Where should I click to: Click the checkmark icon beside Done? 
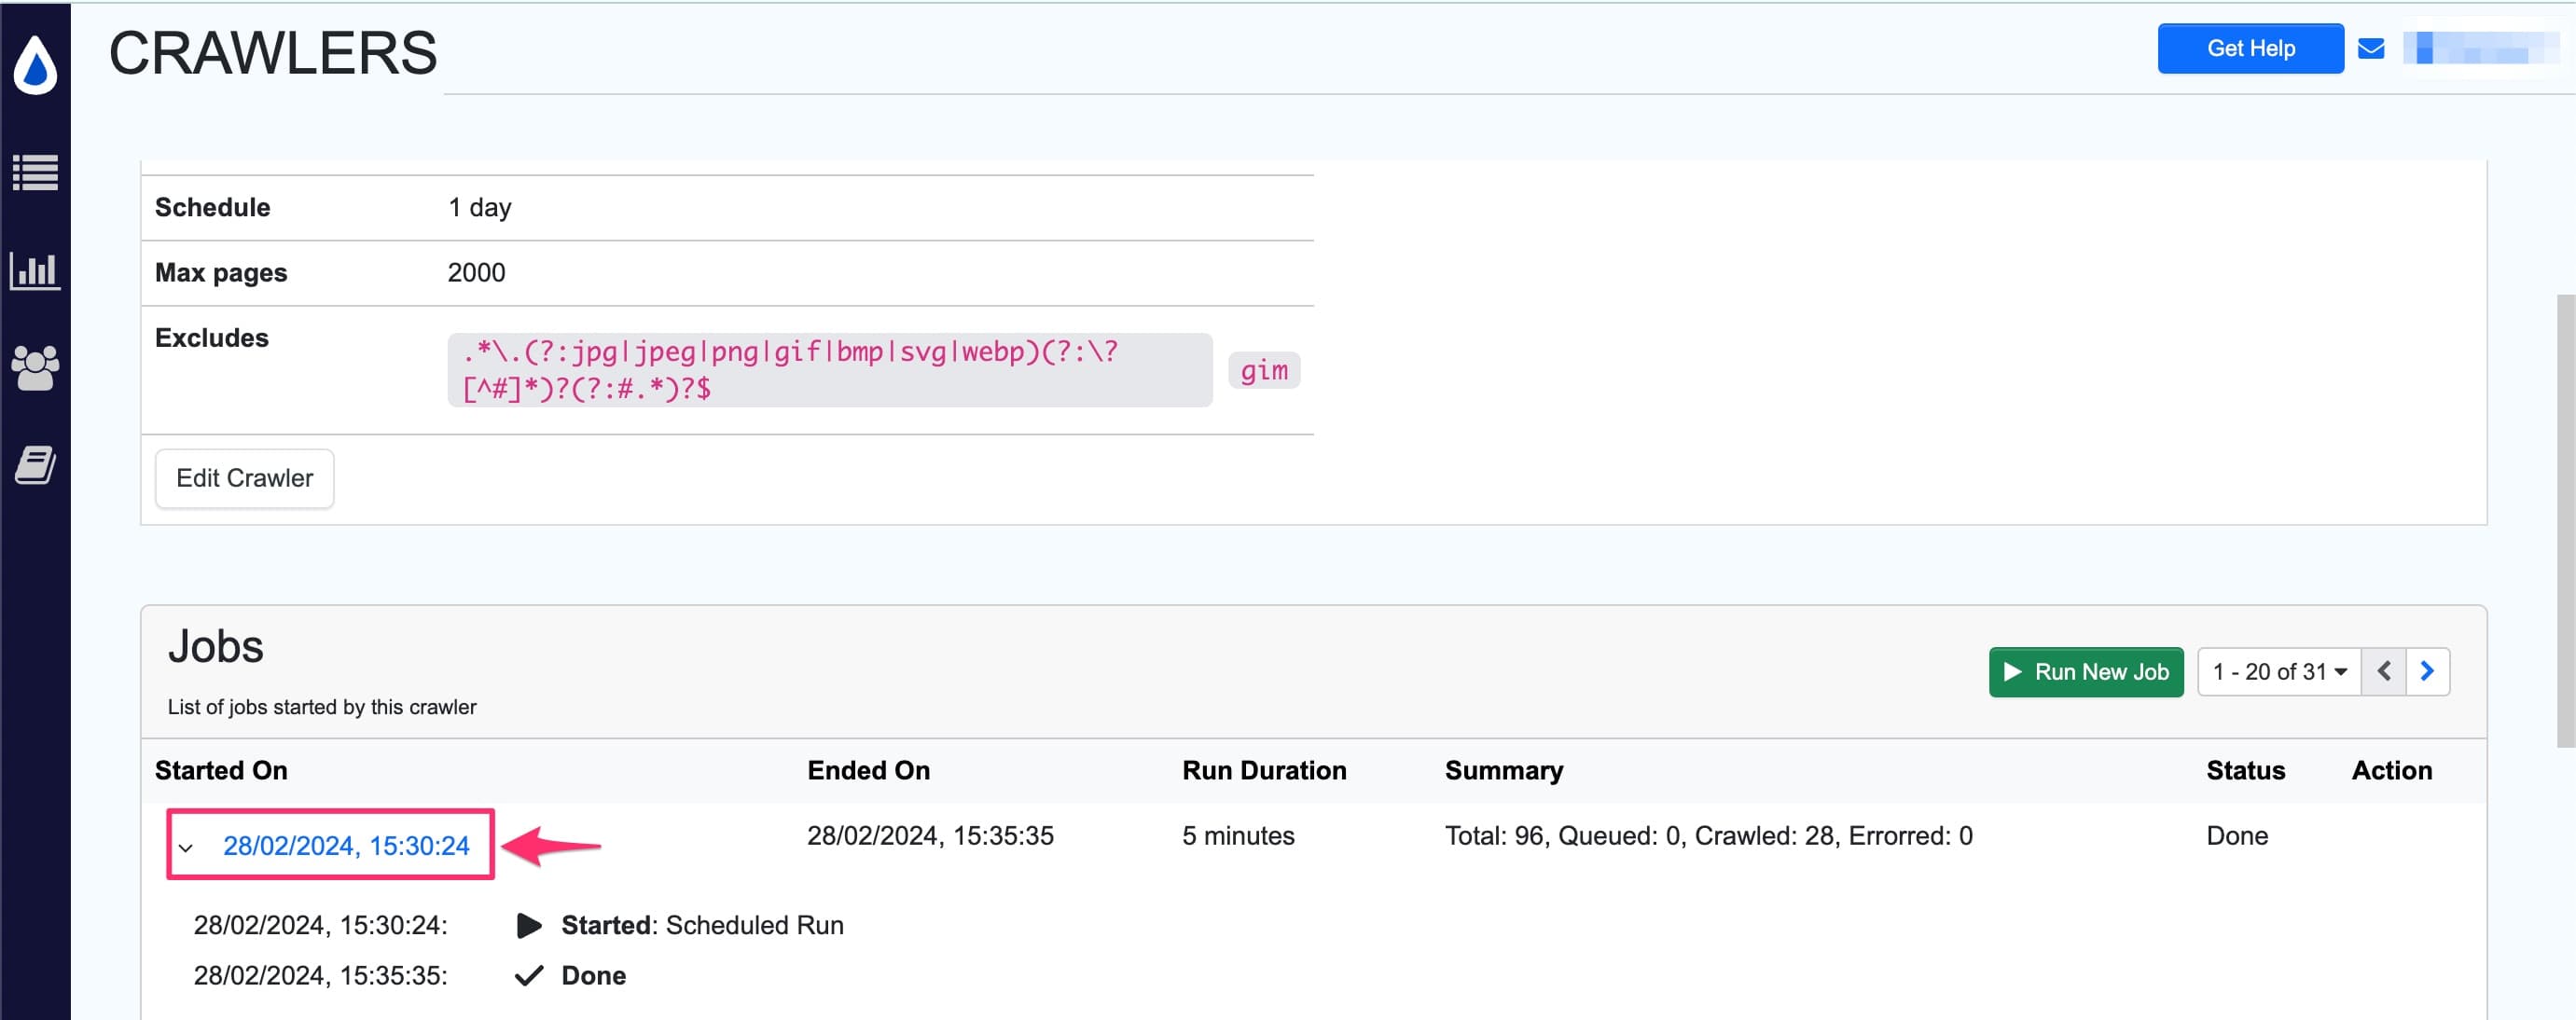click(528, 975)
